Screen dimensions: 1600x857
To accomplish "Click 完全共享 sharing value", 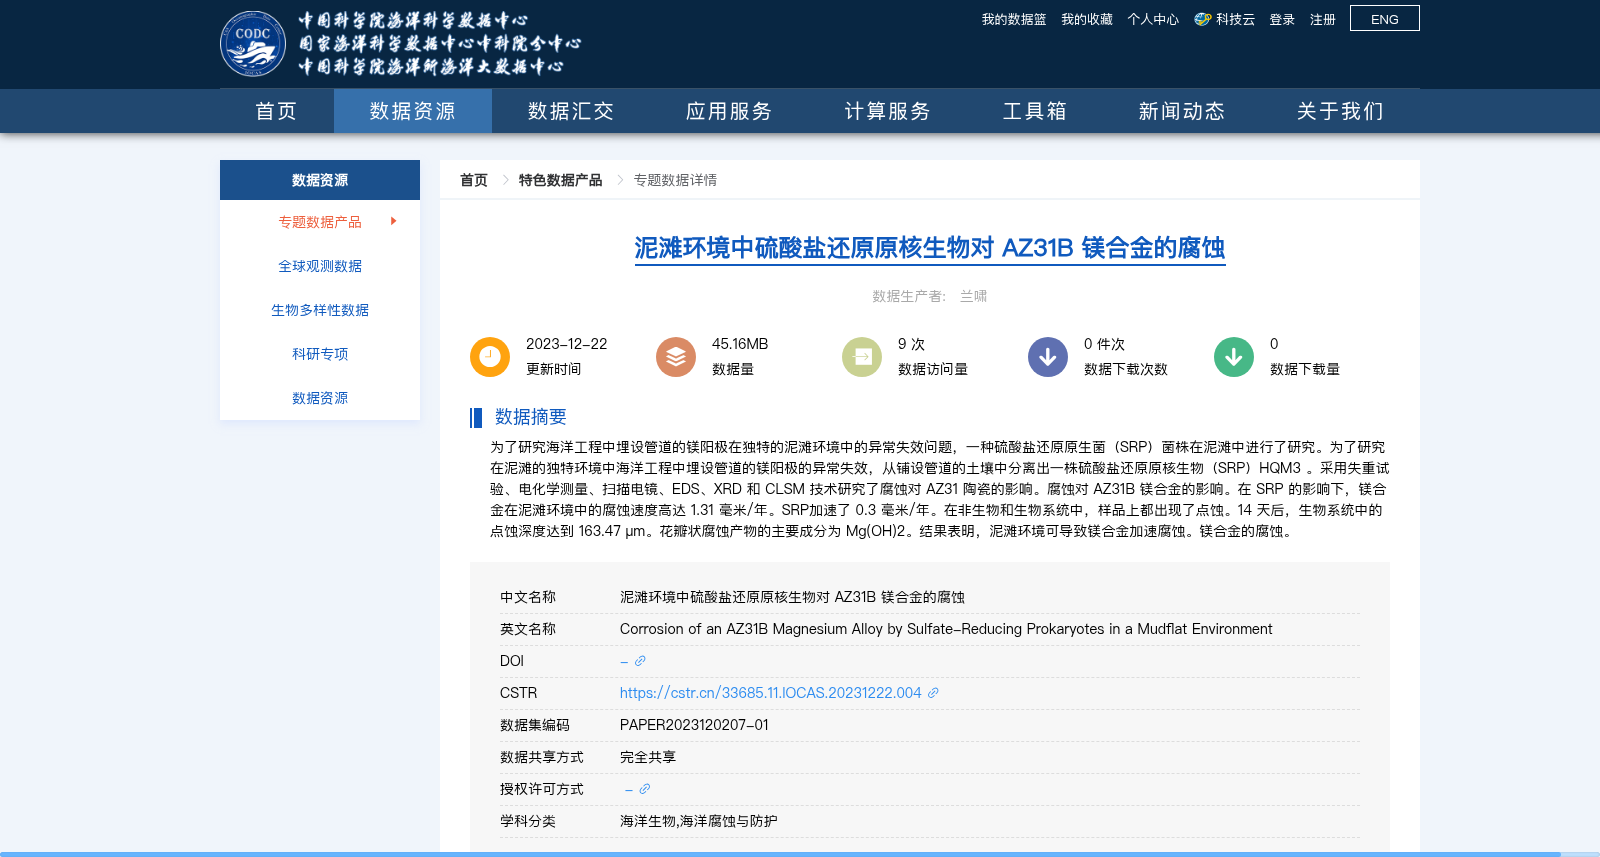I will coord(648,757).
